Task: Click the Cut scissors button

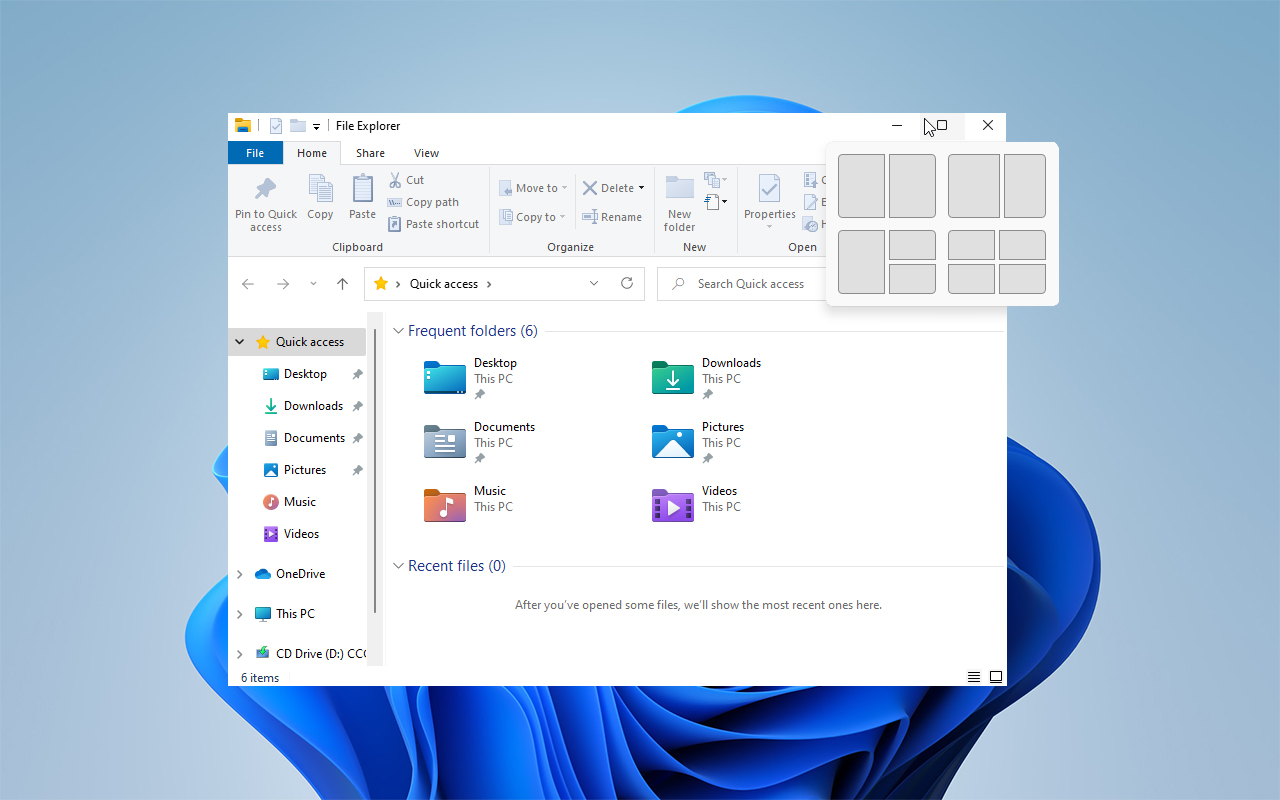Action: [x=406, y=180]
